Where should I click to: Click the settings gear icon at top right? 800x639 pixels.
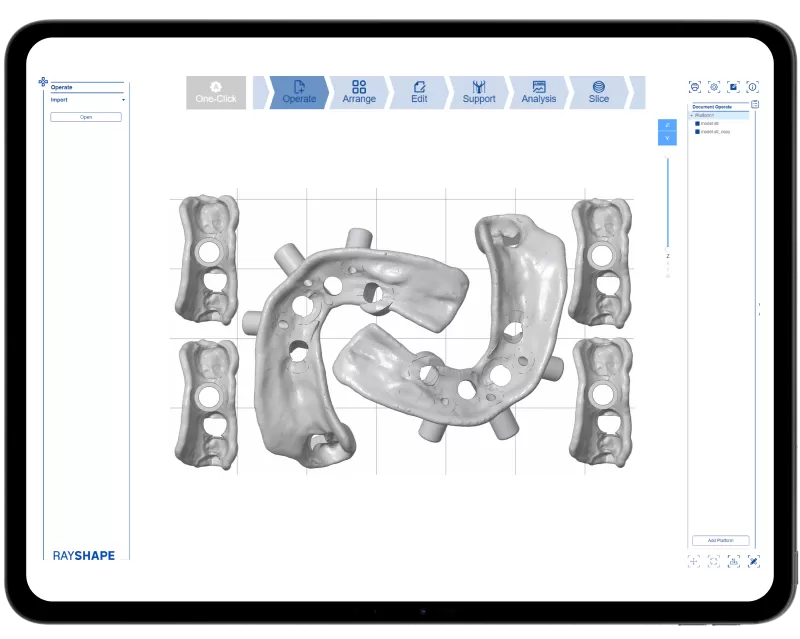click(x=714, y=87)
